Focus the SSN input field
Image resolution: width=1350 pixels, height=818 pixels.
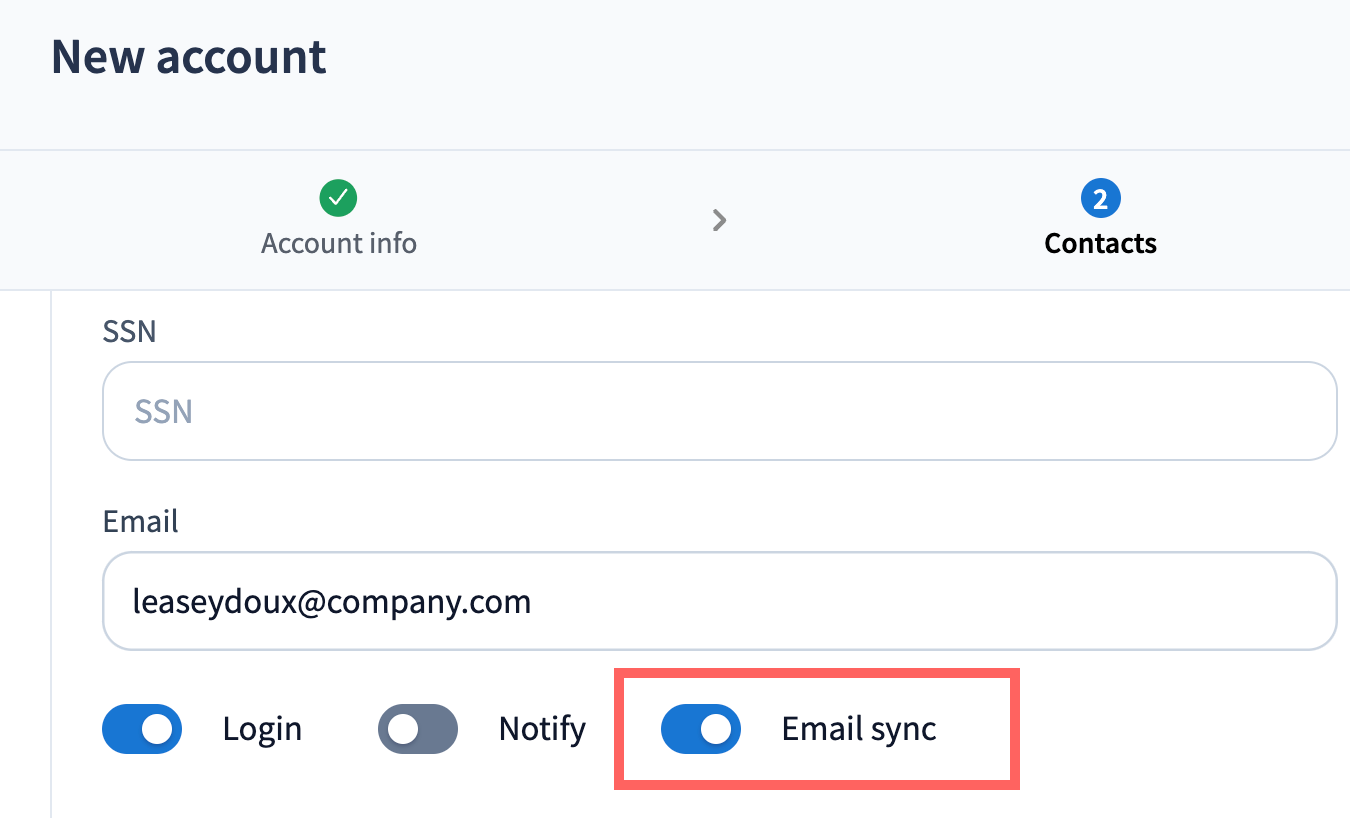719,411
